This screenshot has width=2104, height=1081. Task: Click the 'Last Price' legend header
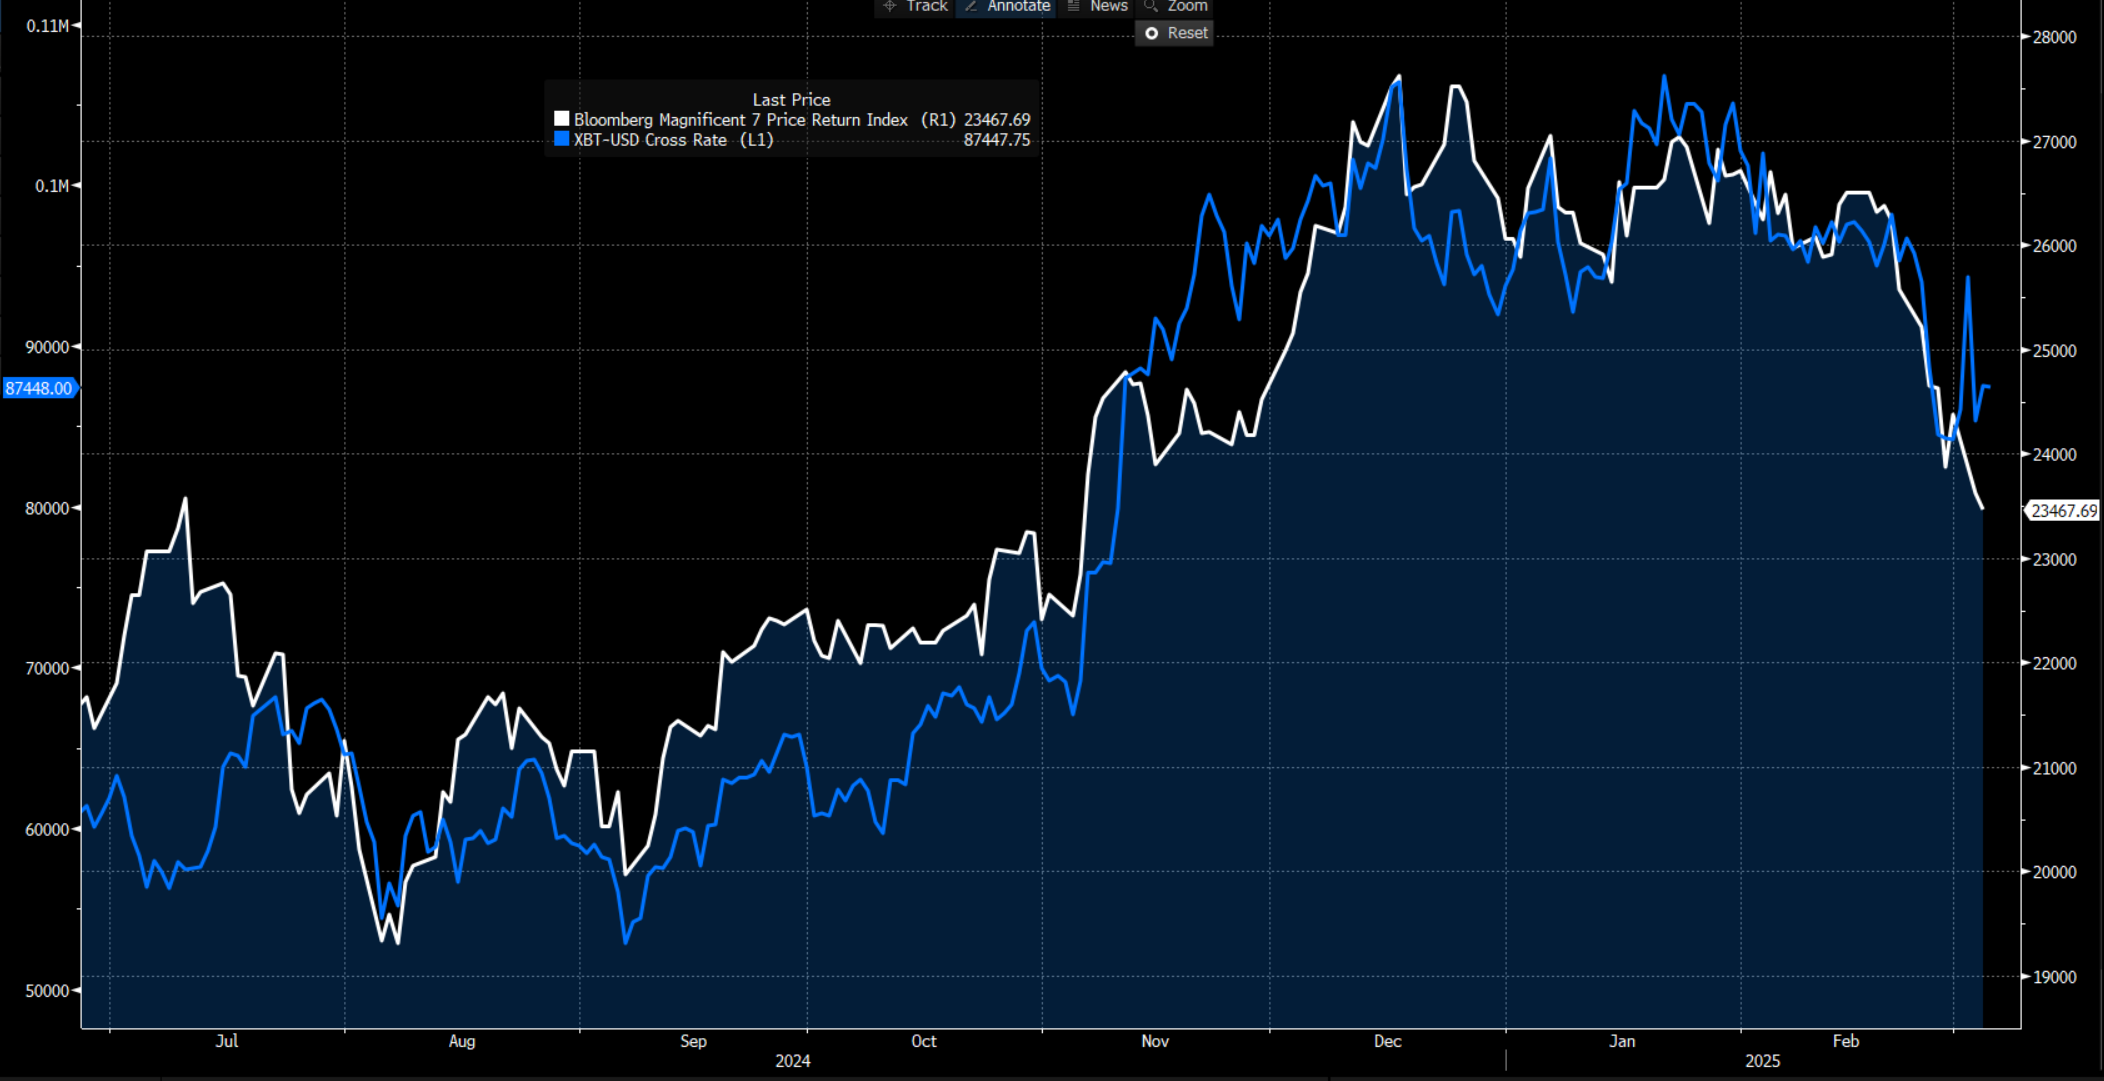click(791, 99)
